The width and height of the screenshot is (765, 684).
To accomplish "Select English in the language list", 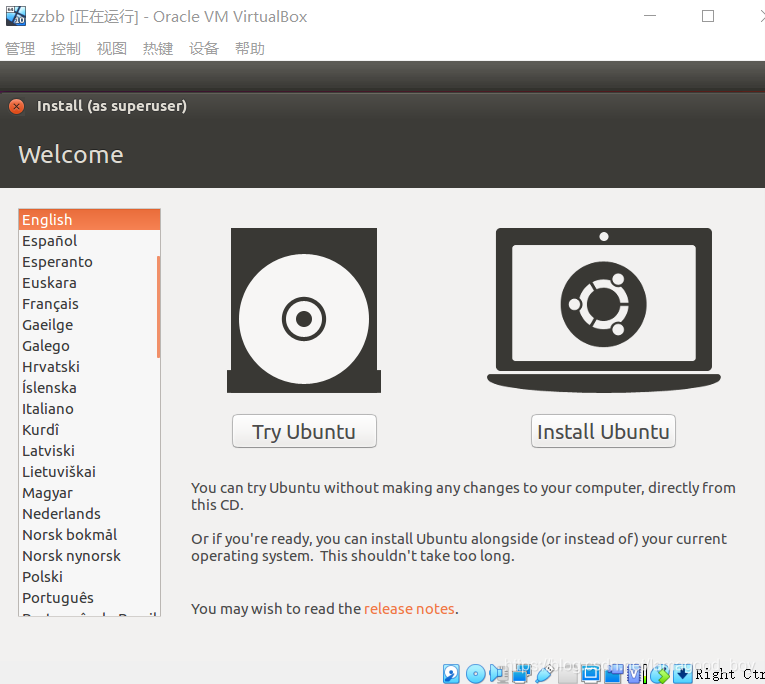I will (x=89, y=220).
